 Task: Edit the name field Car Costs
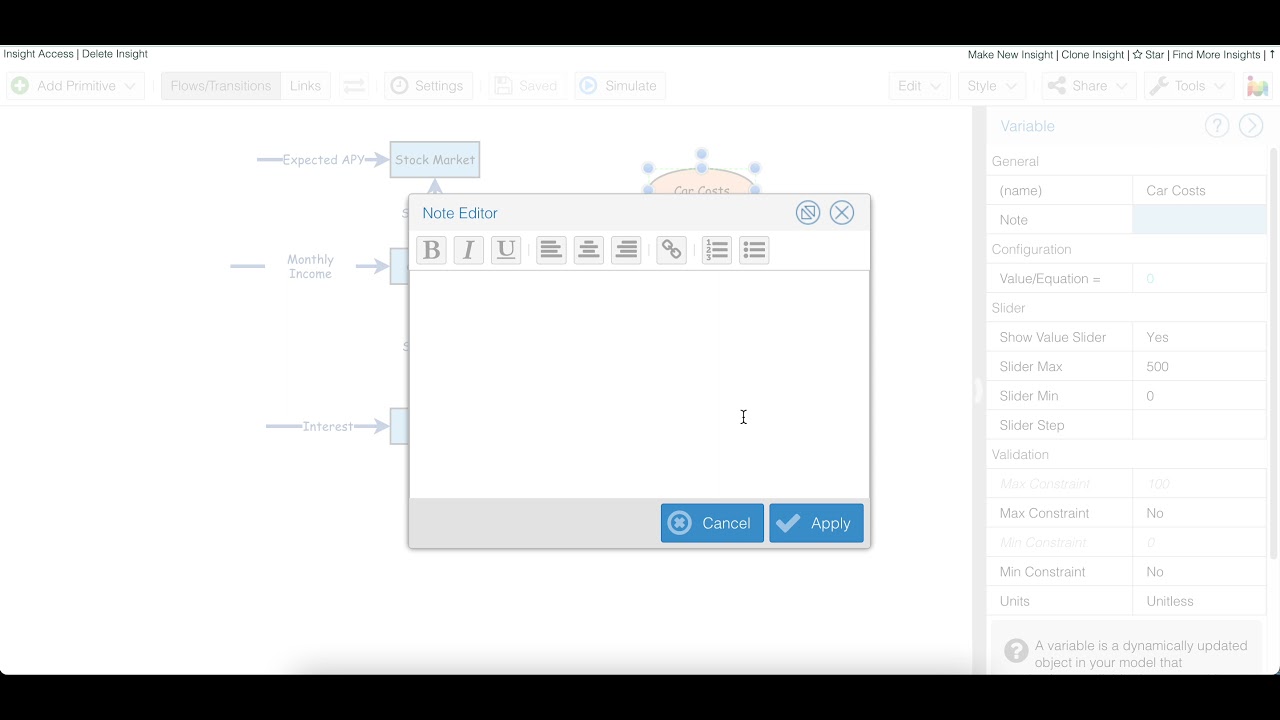pyautogui.click(x=1199, y=190)
